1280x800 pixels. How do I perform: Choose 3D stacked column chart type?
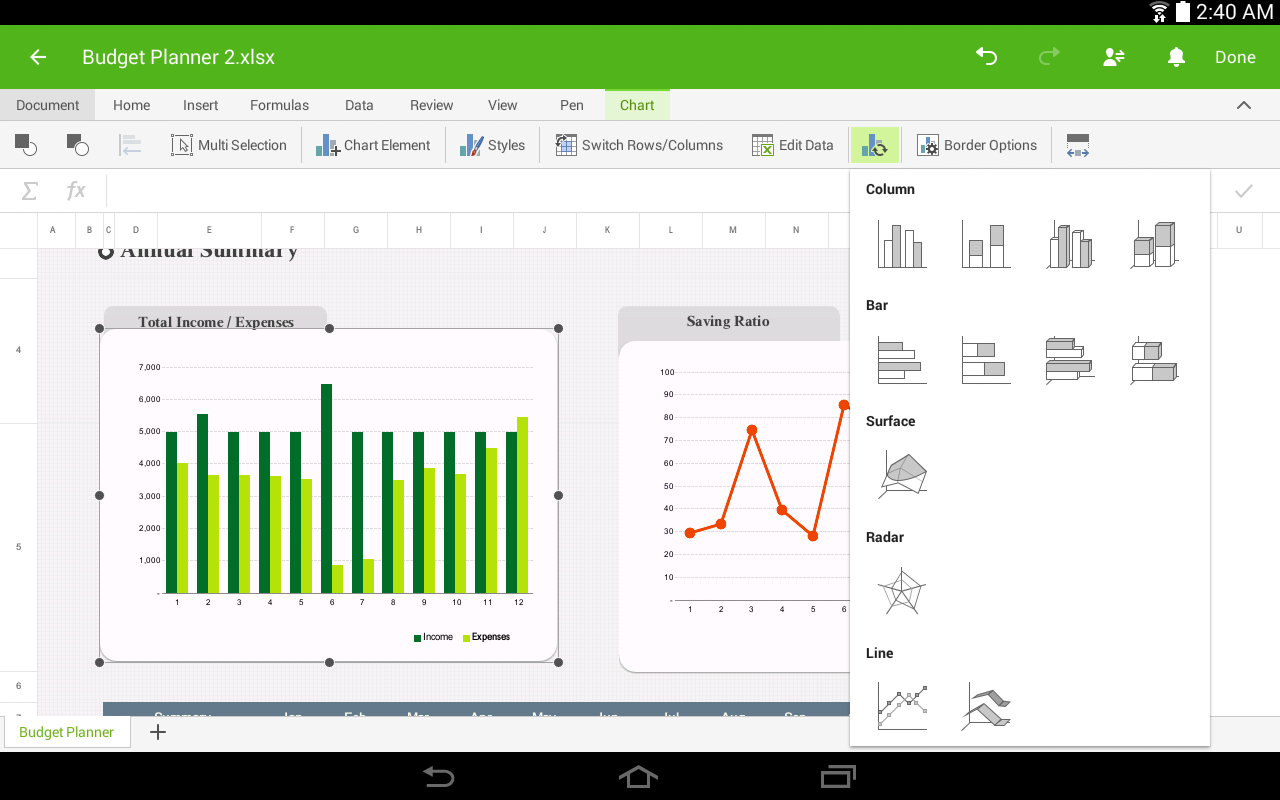click(x=1154, y=244)
